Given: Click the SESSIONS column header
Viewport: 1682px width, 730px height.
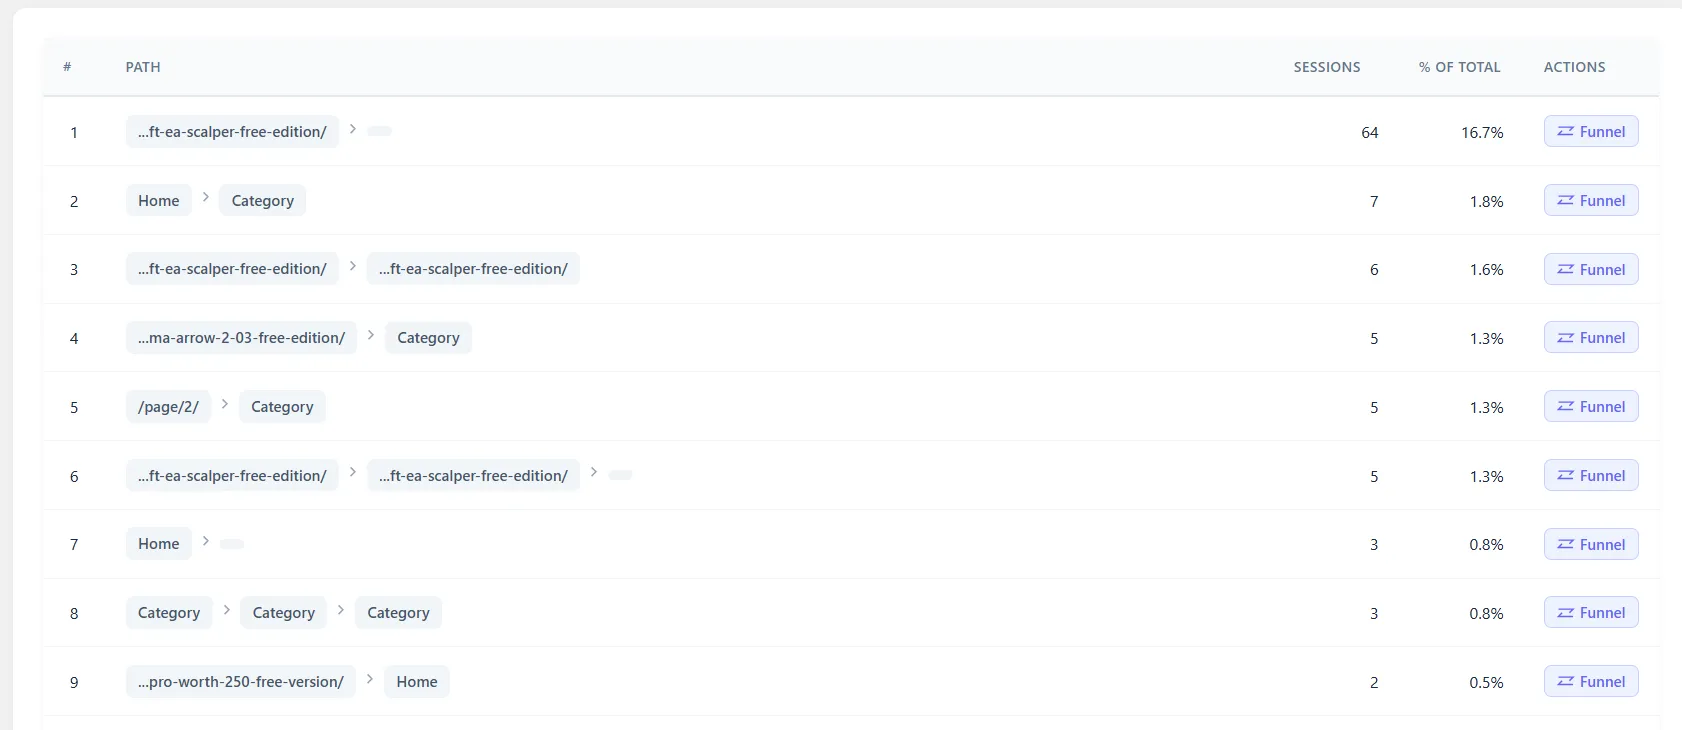Looking at the screenshot, I should tap(1327, 67).
